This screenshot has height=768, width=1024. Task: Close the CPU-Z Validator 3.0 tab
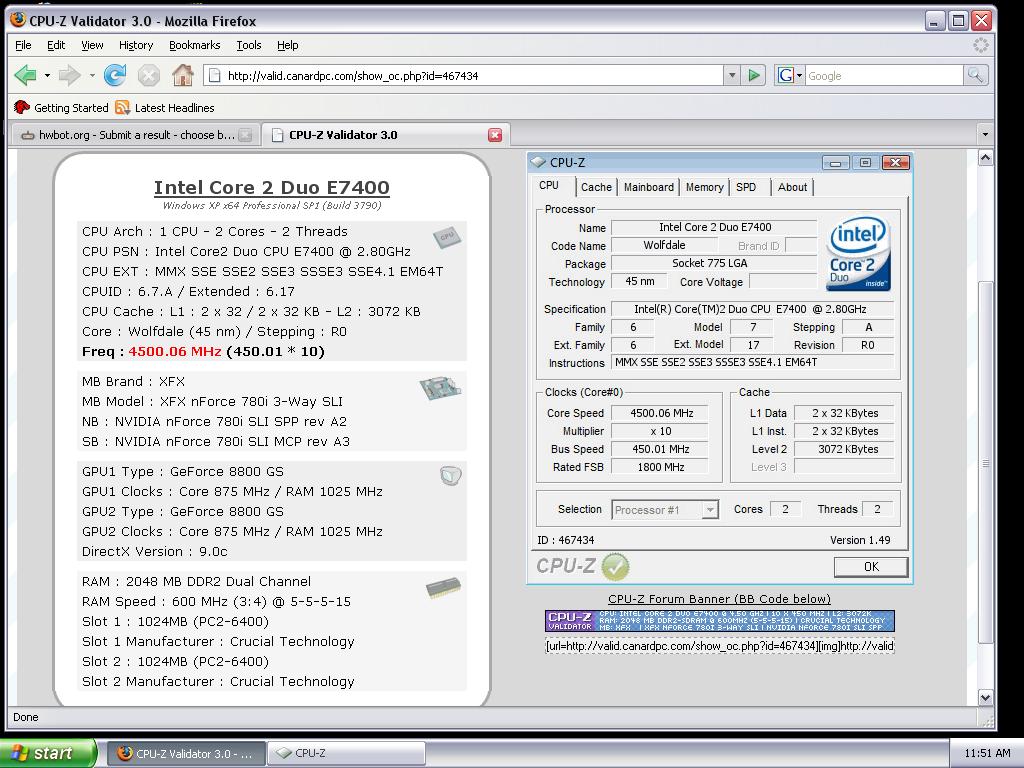point(495,135)
